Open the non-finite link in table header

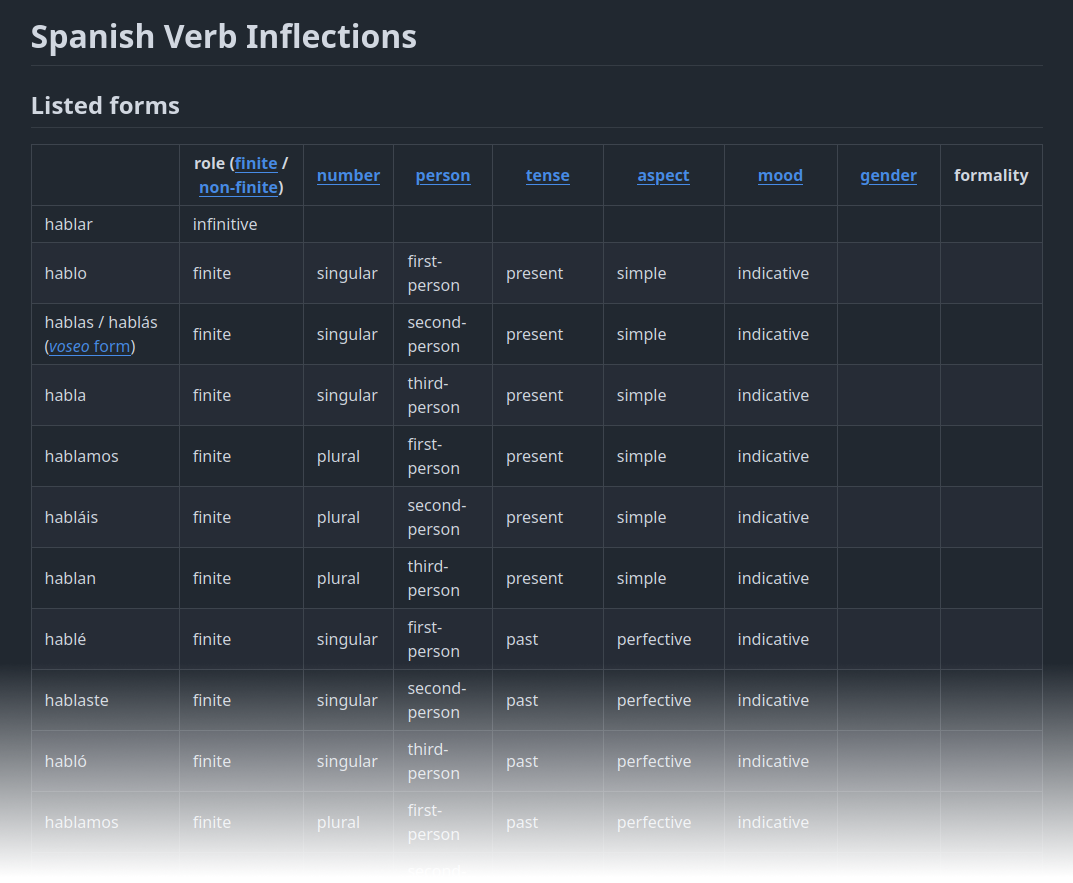(x=238, y=187)
